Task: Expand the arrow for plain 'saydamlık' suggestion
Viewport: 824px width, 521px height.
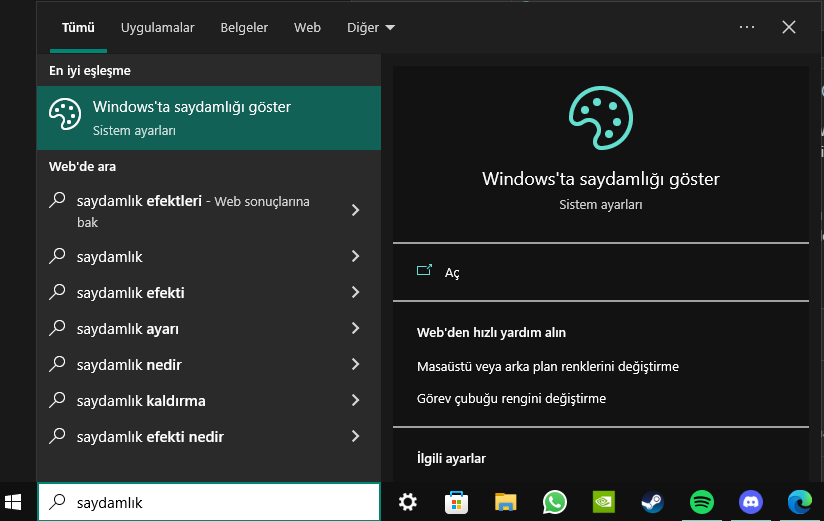Action: point(355,256)
